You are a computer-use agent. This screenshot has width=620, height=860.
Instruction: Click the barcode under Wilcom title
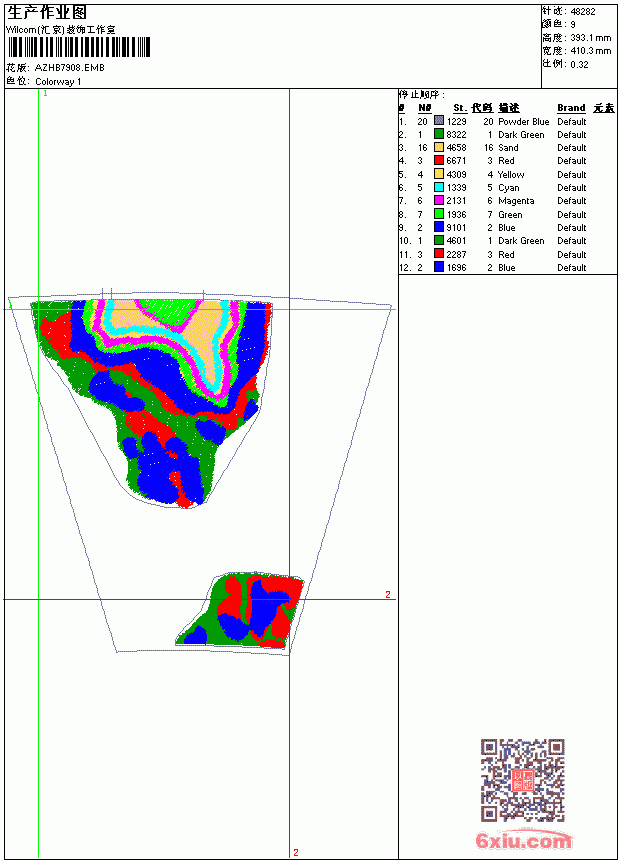[x=79, y=47]
